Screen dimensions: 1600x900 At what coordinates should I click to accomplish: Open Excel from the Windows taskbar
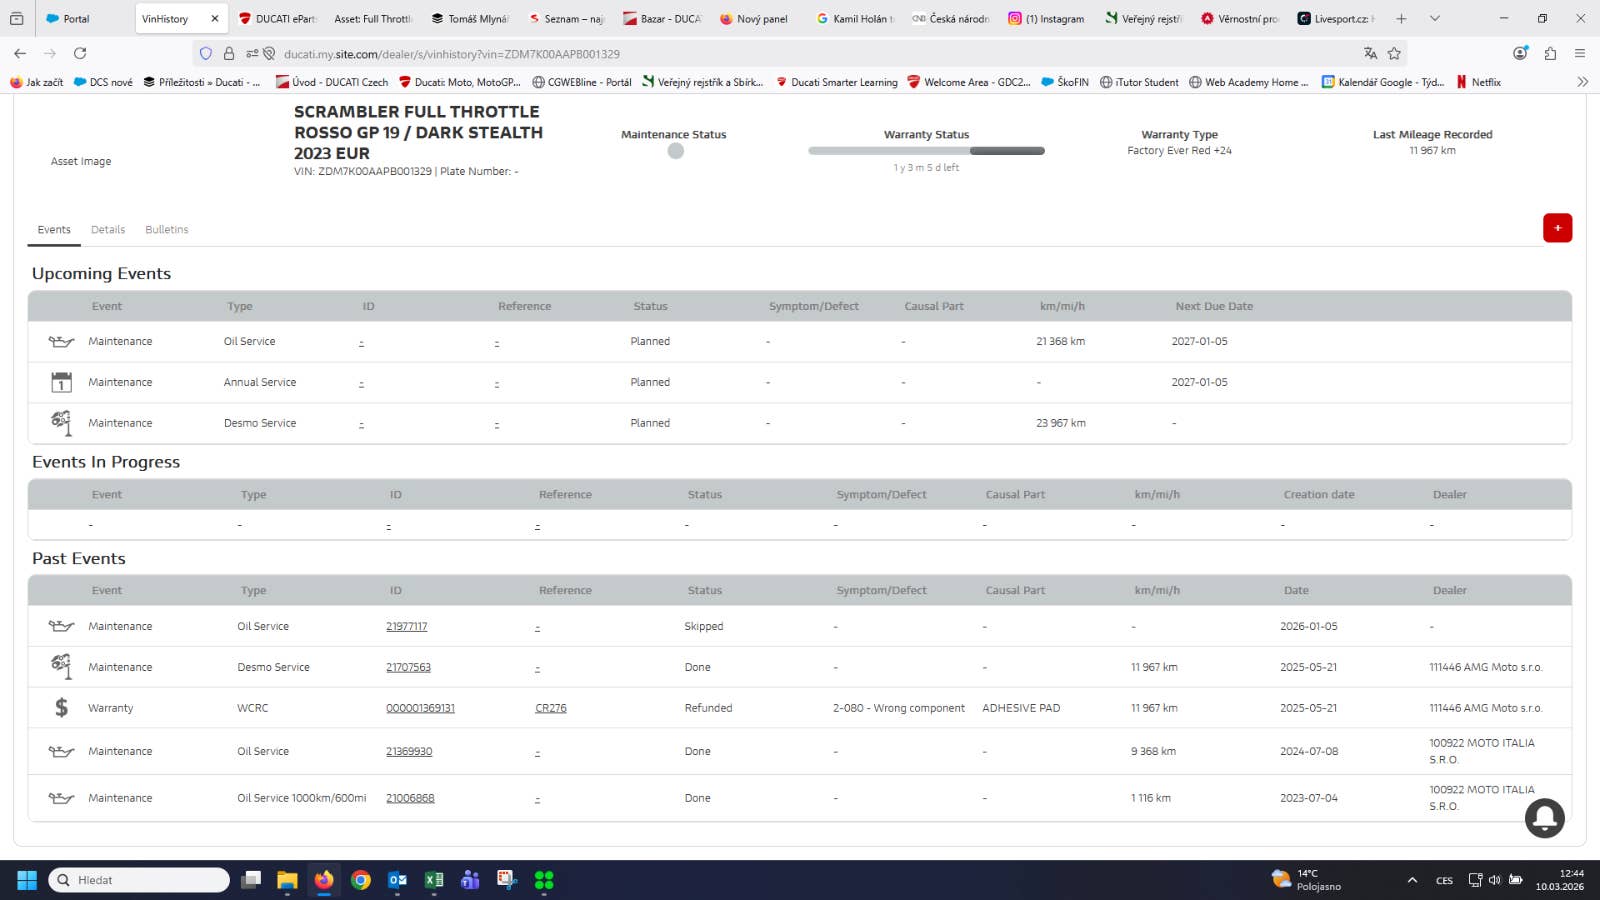434,880
